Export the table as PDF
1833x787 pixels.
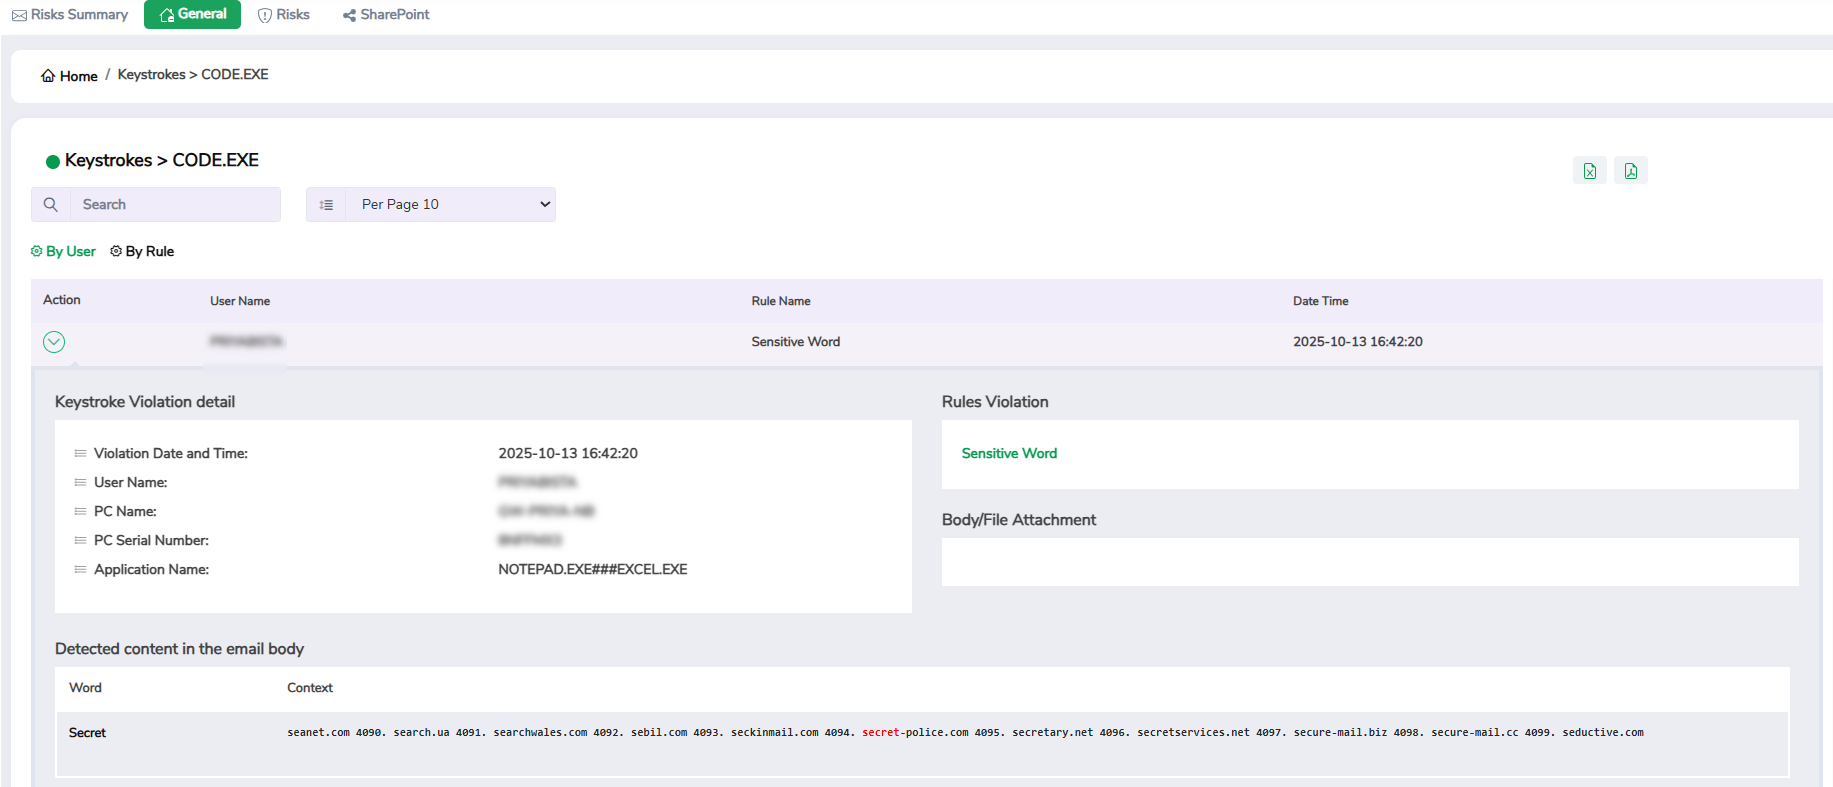pyautogui.click(x=1630, y=171)
